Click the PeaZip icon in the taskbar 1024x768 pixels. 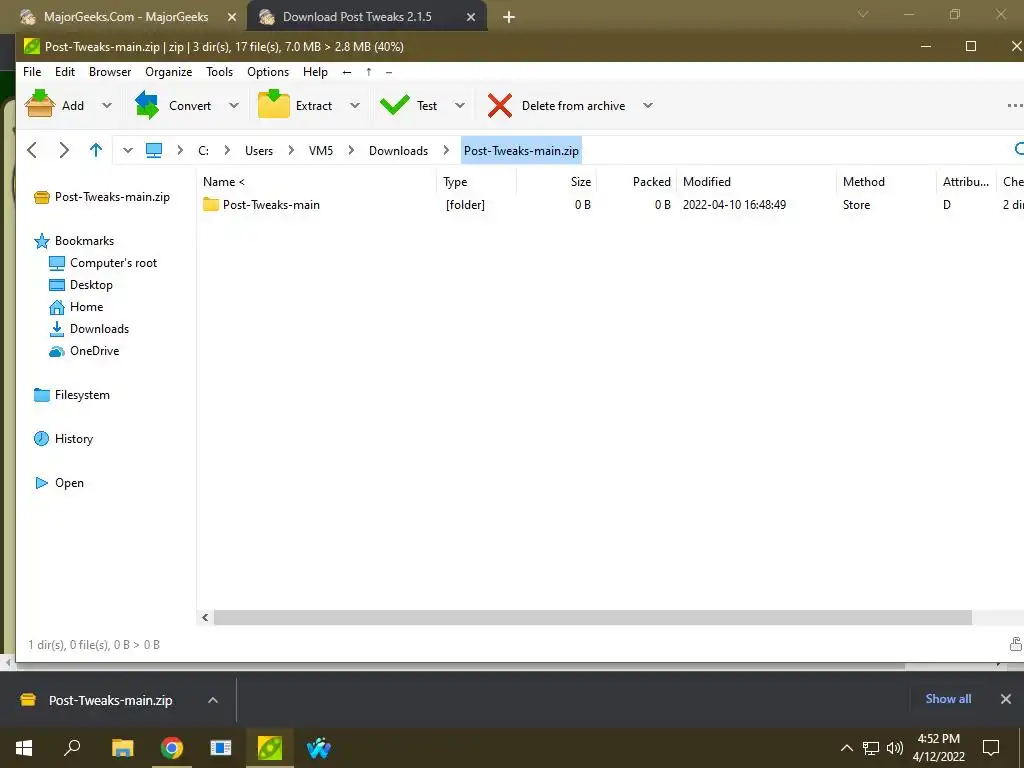tap(270, 748)
